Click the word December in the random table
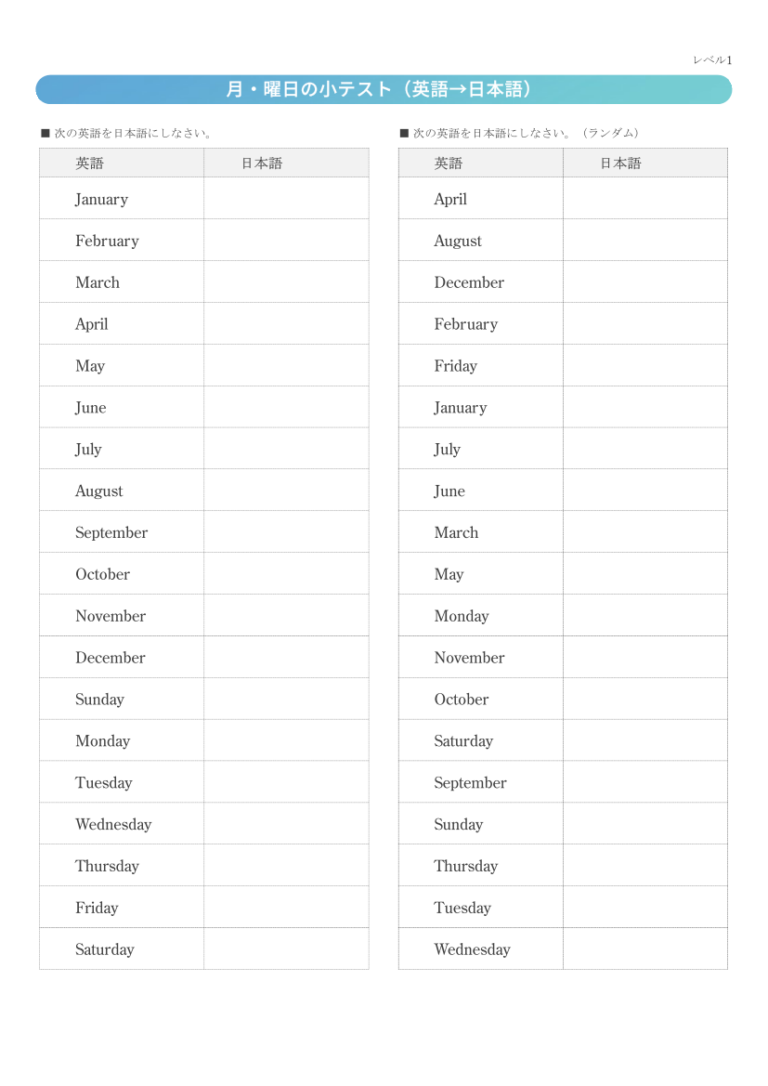This screenshot has height=1086, width=768. point(469,283)
